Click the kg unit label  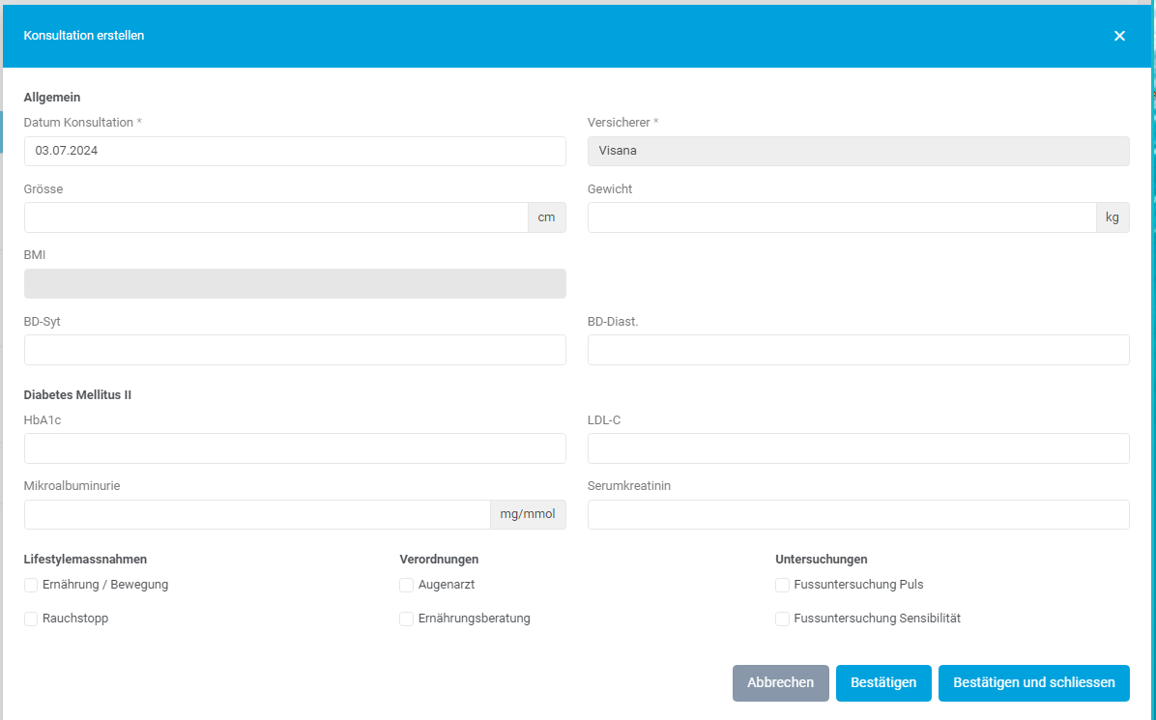[x=1113, y=217]
